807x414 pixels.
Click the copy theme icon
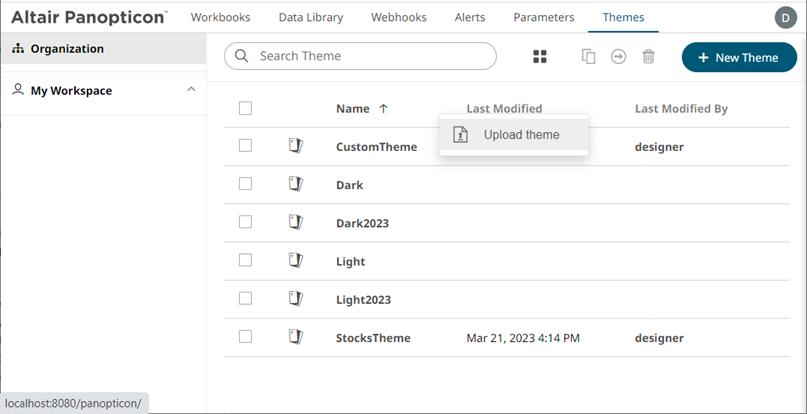coord(589,57)
